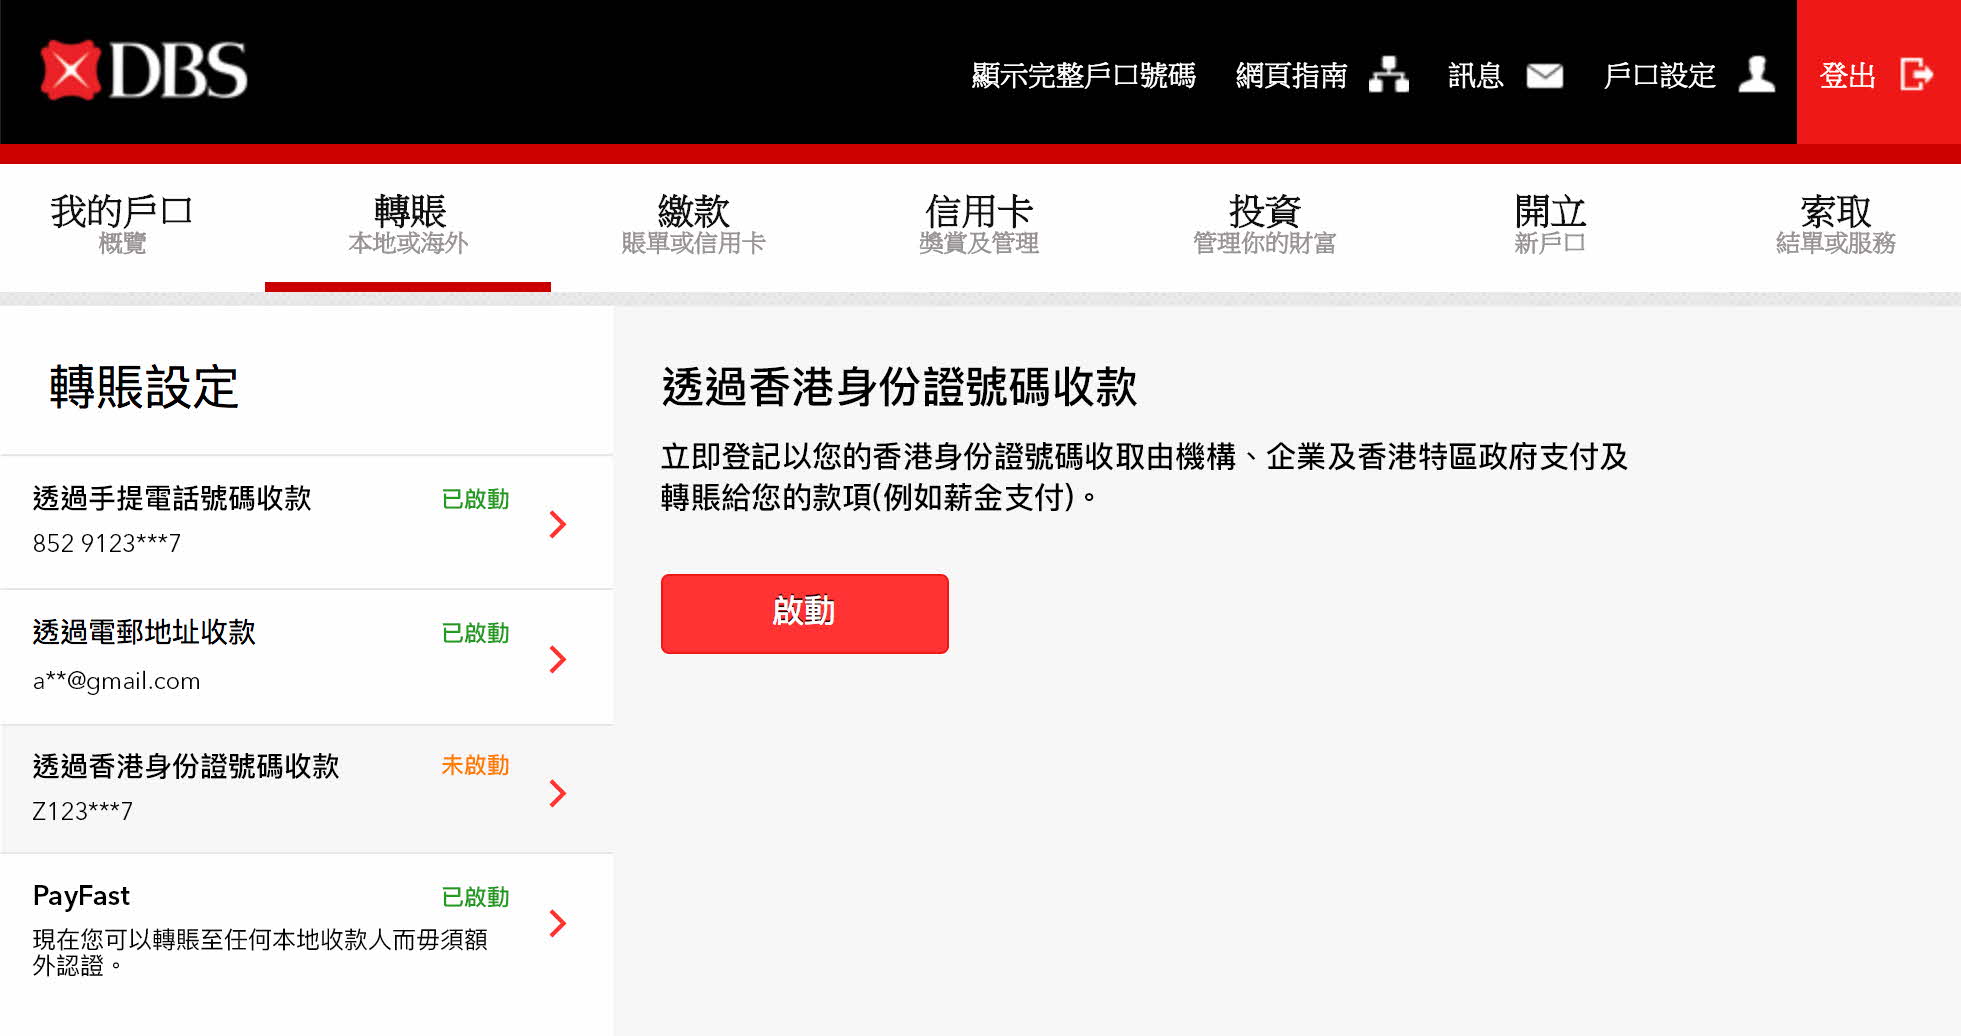Click the 未啟動 status for HKID
The width and height of the screenshot is (1961, 1036).
pyautogui.click(x=475, y=765)
